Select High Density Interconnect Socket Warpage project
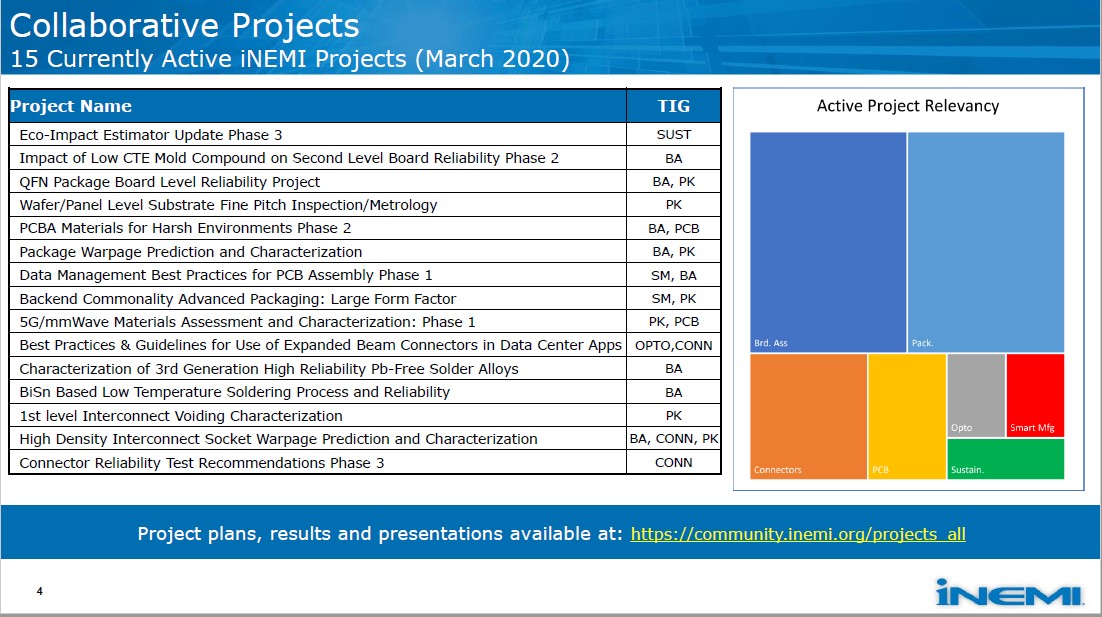This screenshot has height=617, width=1102. (278, 439)
